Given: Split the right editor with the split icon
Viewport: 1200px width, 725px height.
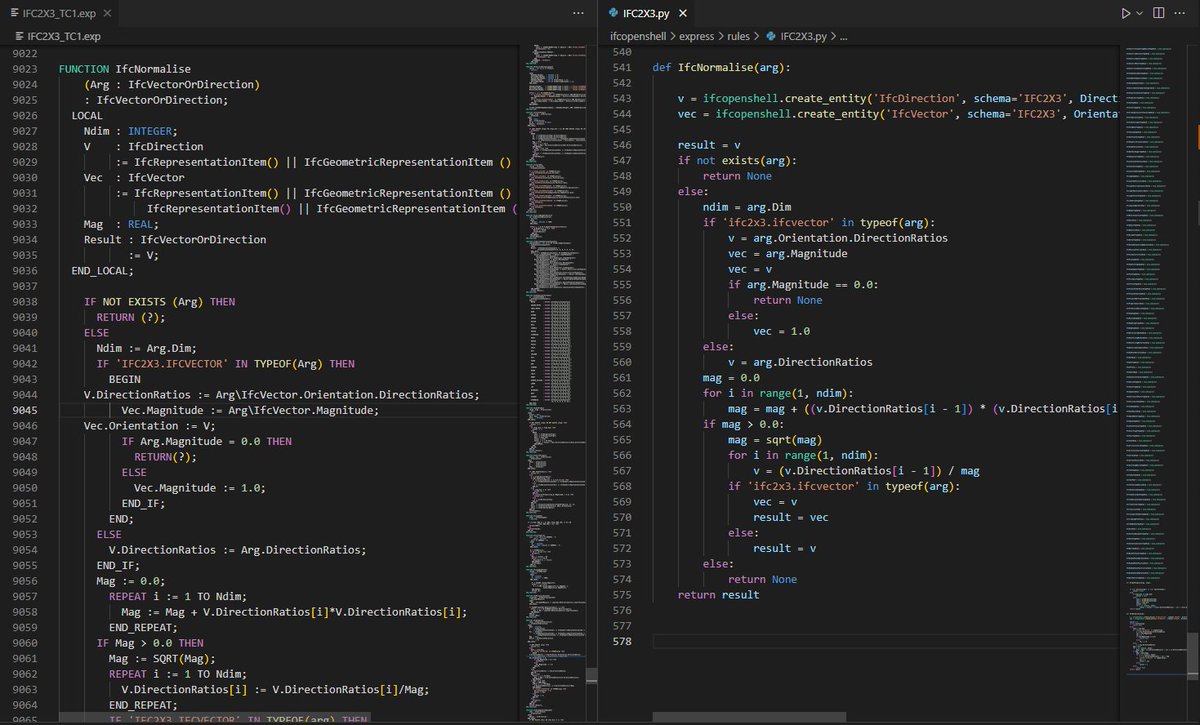Looking at the screenshot, I should click(x=1159, y=13).
